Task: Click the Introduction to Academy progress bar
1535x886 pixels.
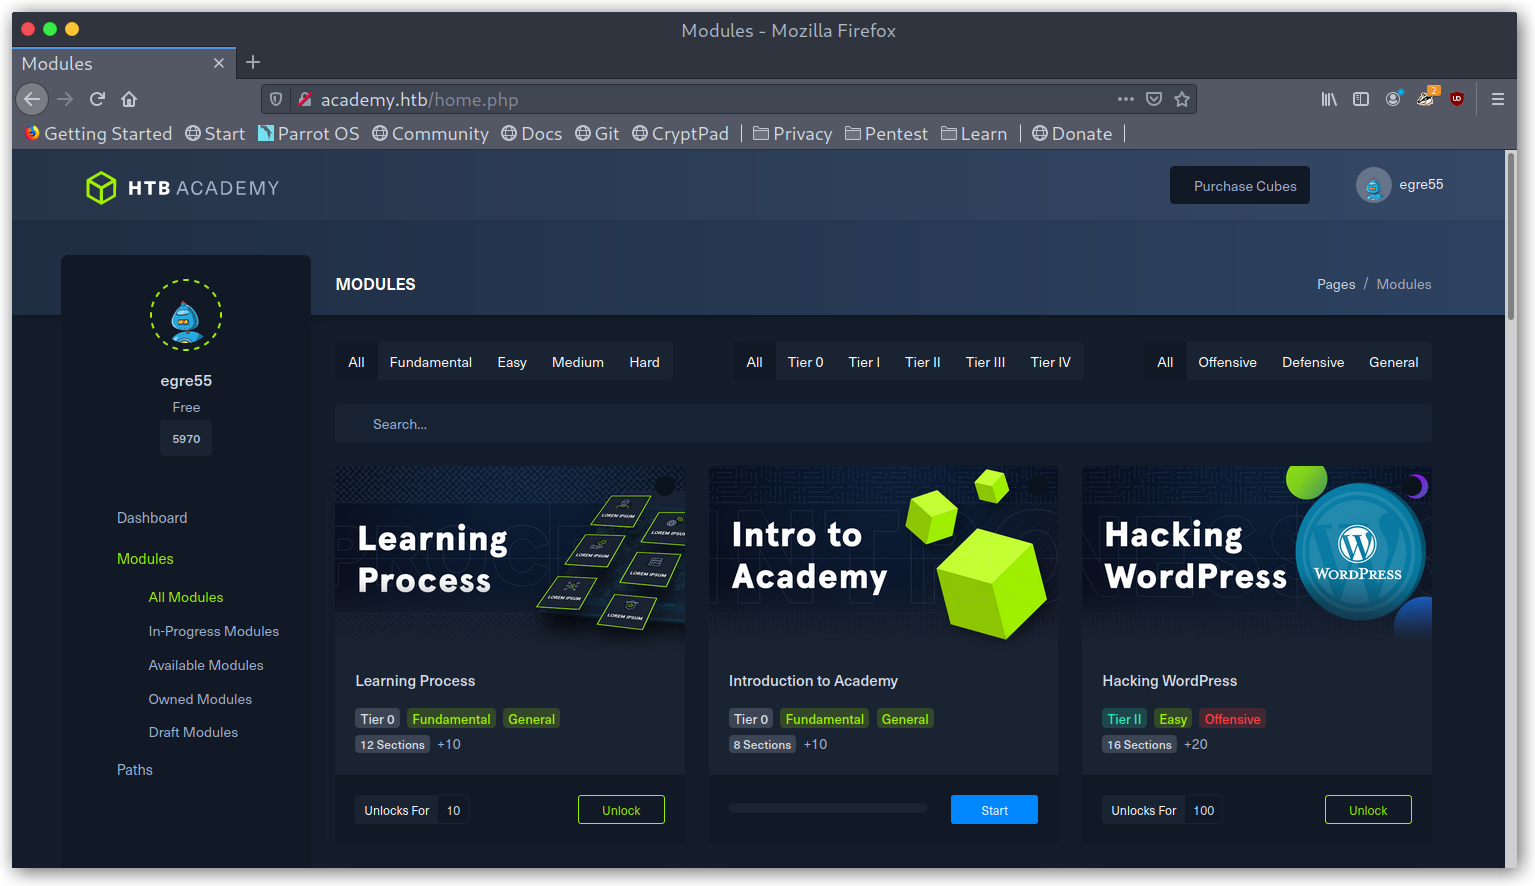Action: tap(828, 808)
